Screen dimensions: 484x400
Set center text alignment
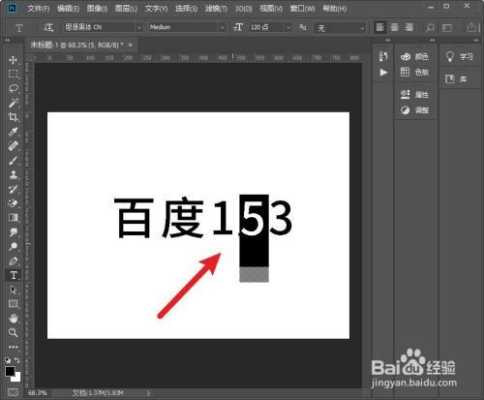394,27
